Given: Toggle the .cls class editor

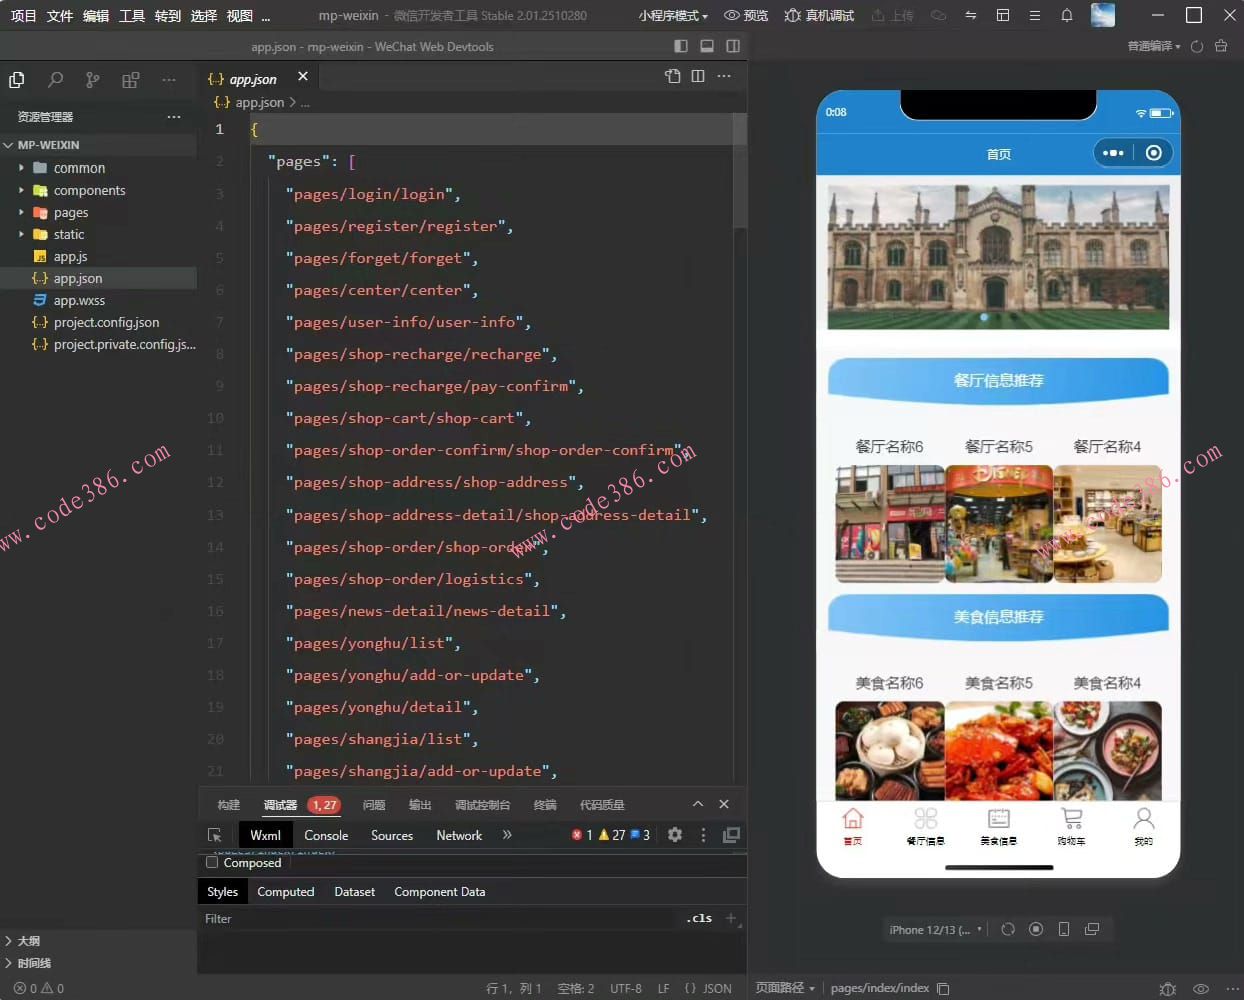Looking at the screenshot, I should click(x=699, y=918).
